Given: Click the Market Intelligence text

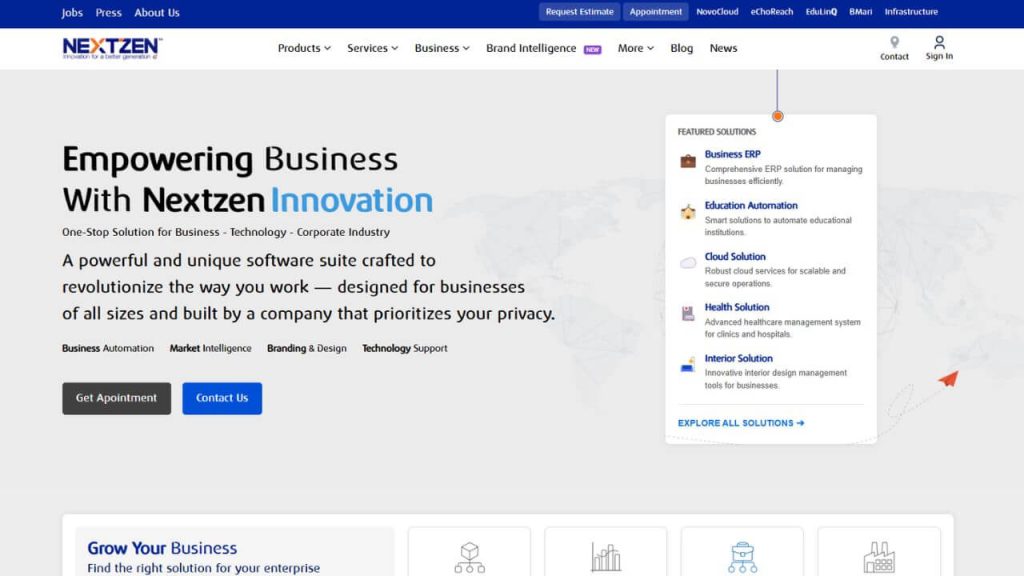Looking at the screenshot, I should (210, 348).
